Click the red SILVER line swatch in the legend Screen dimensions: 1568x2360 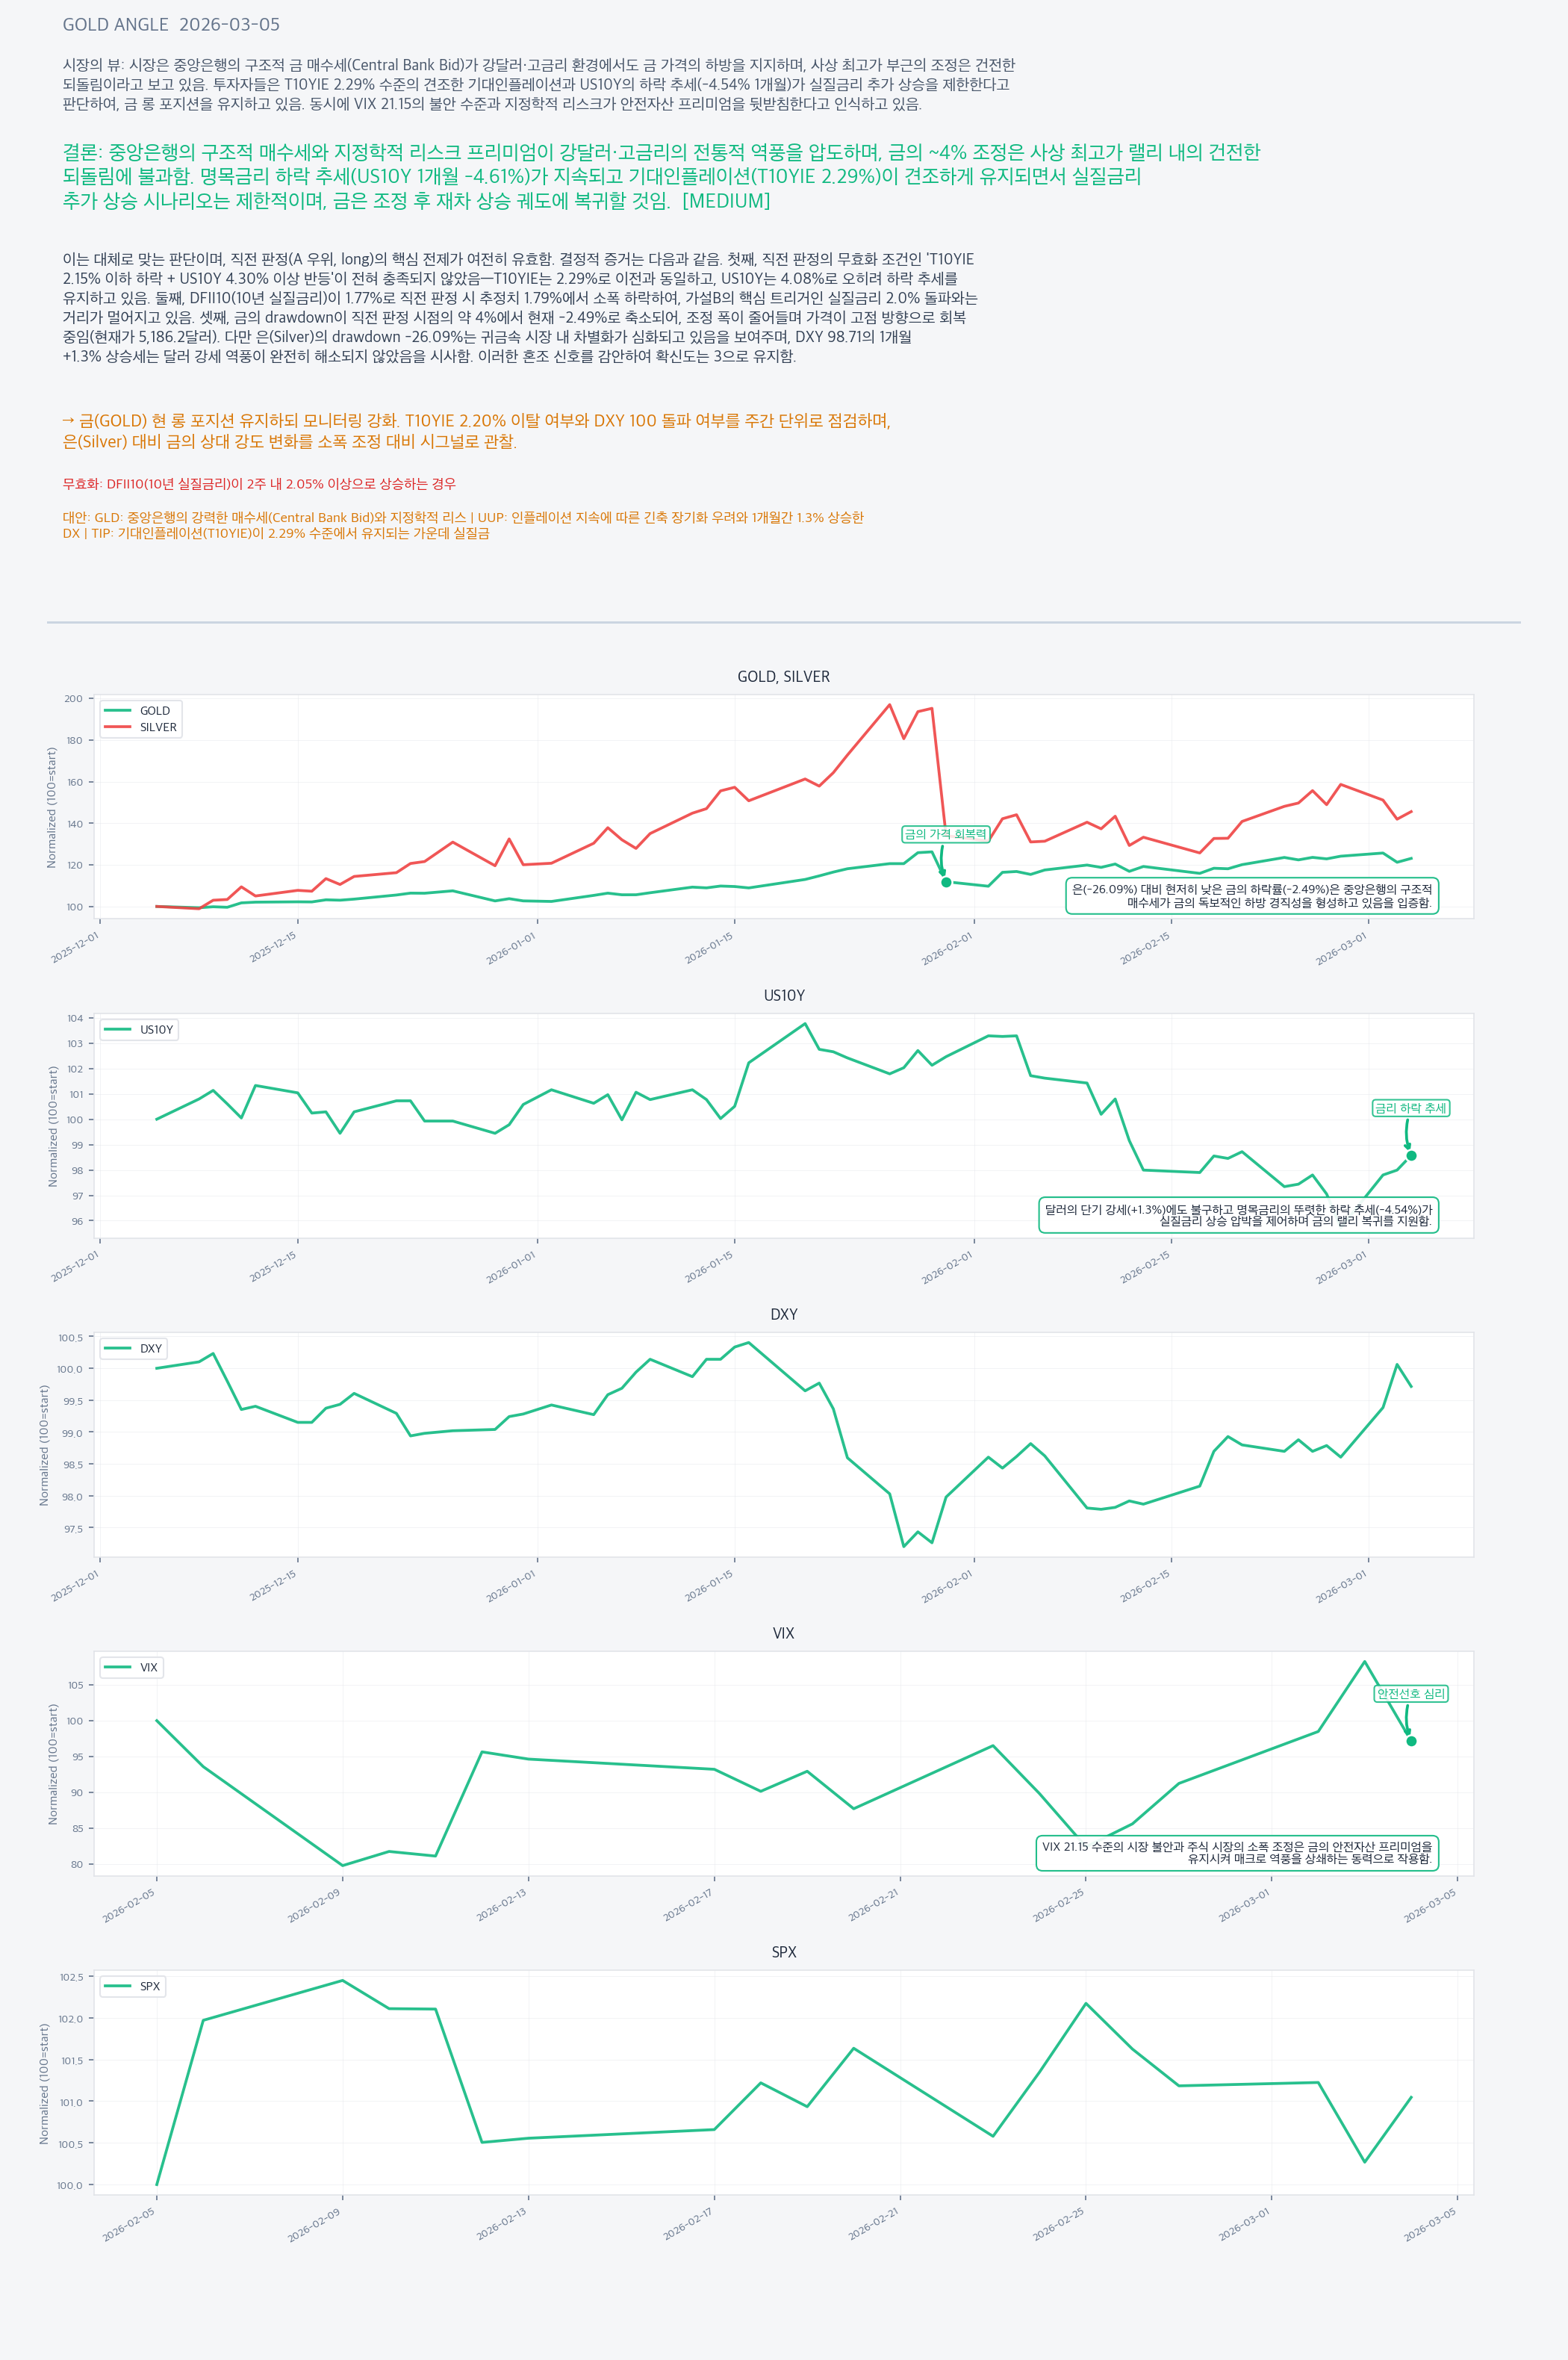click(118, 728)
